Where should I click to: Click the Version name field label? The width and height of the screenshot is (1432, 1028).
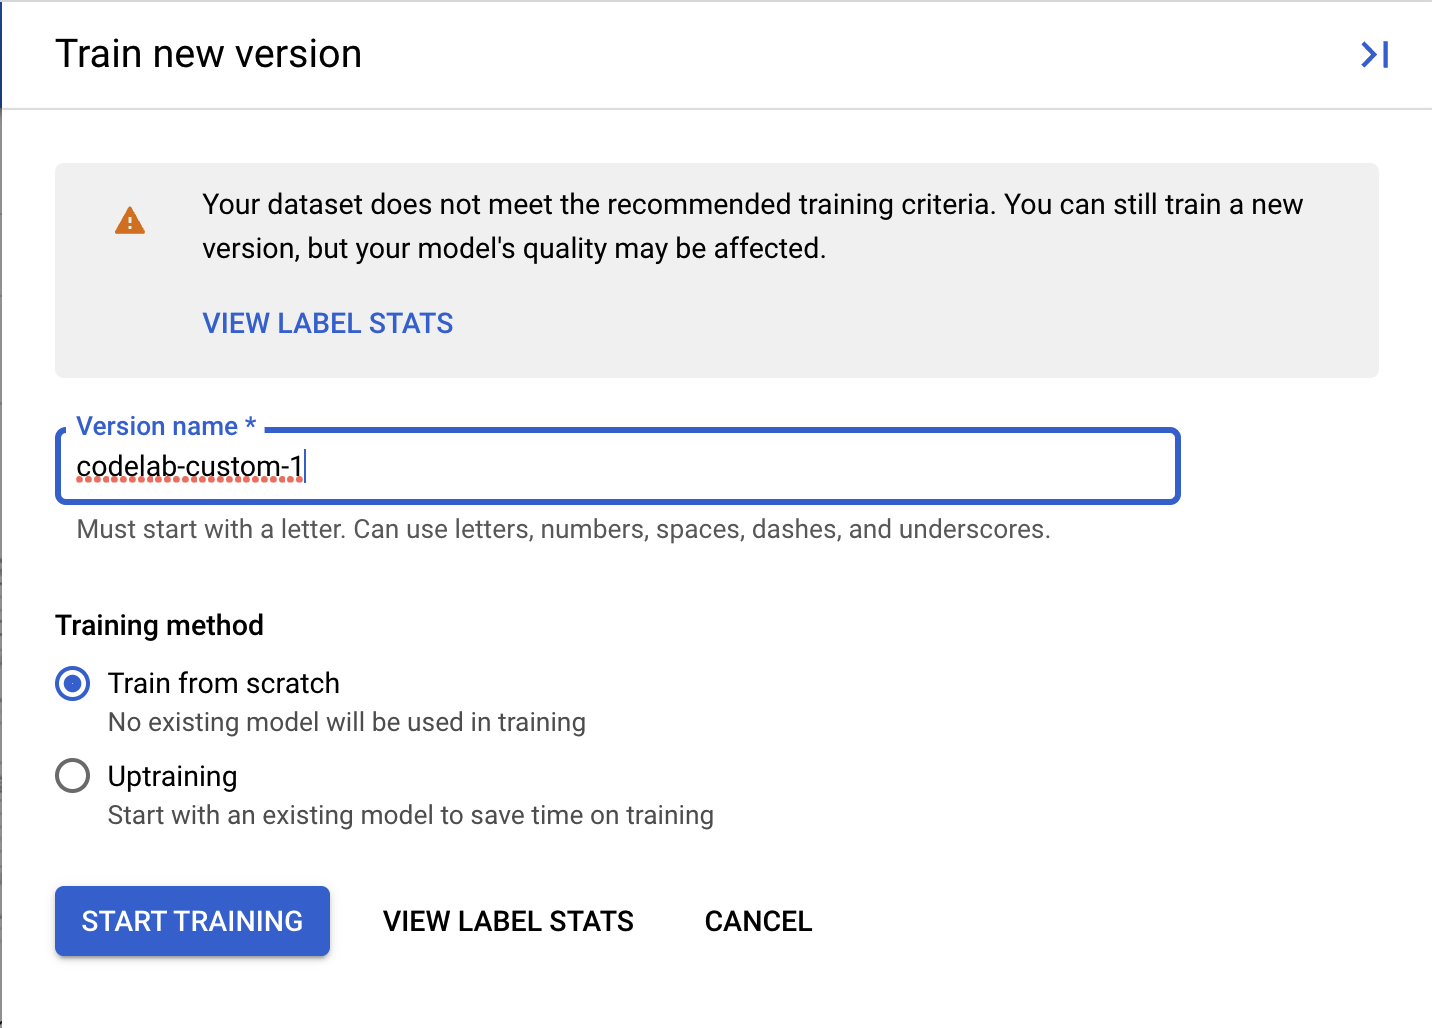[157, 427]
